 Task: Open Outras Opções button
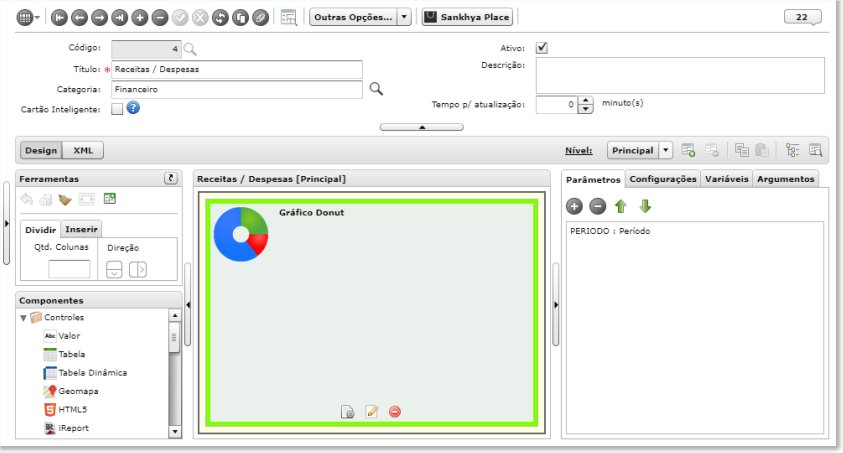pyautogui.click(x=353, y=17)
